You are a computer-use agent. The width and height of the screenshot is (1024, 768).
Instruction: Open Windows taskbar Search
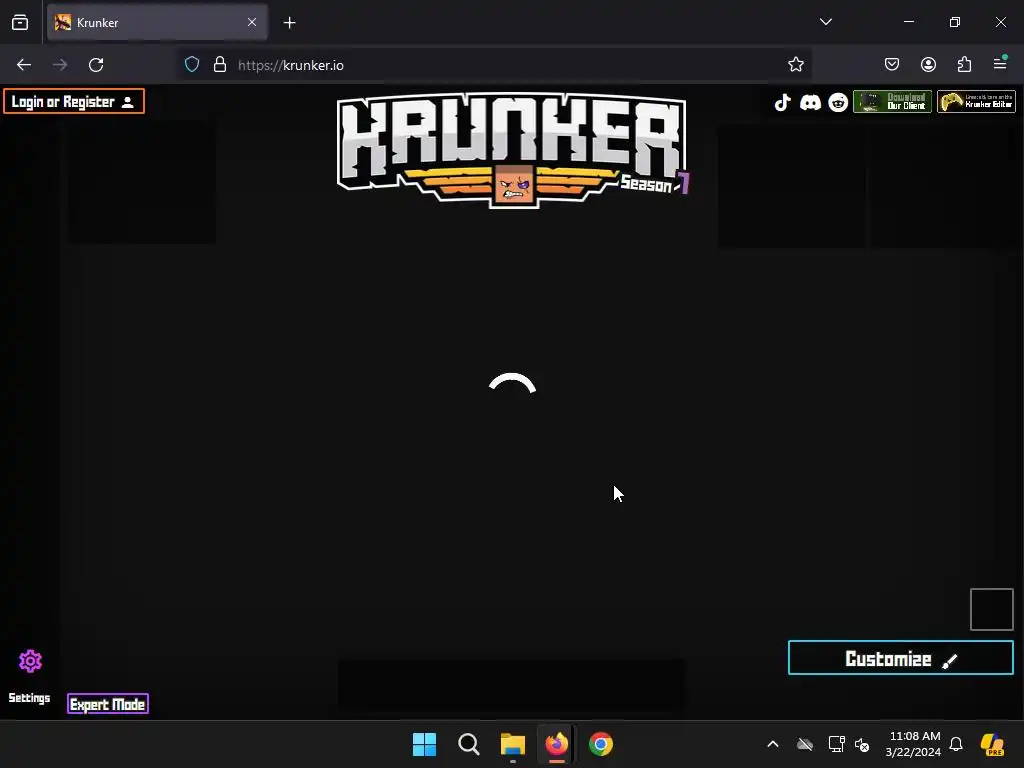(x=468, y=744)
